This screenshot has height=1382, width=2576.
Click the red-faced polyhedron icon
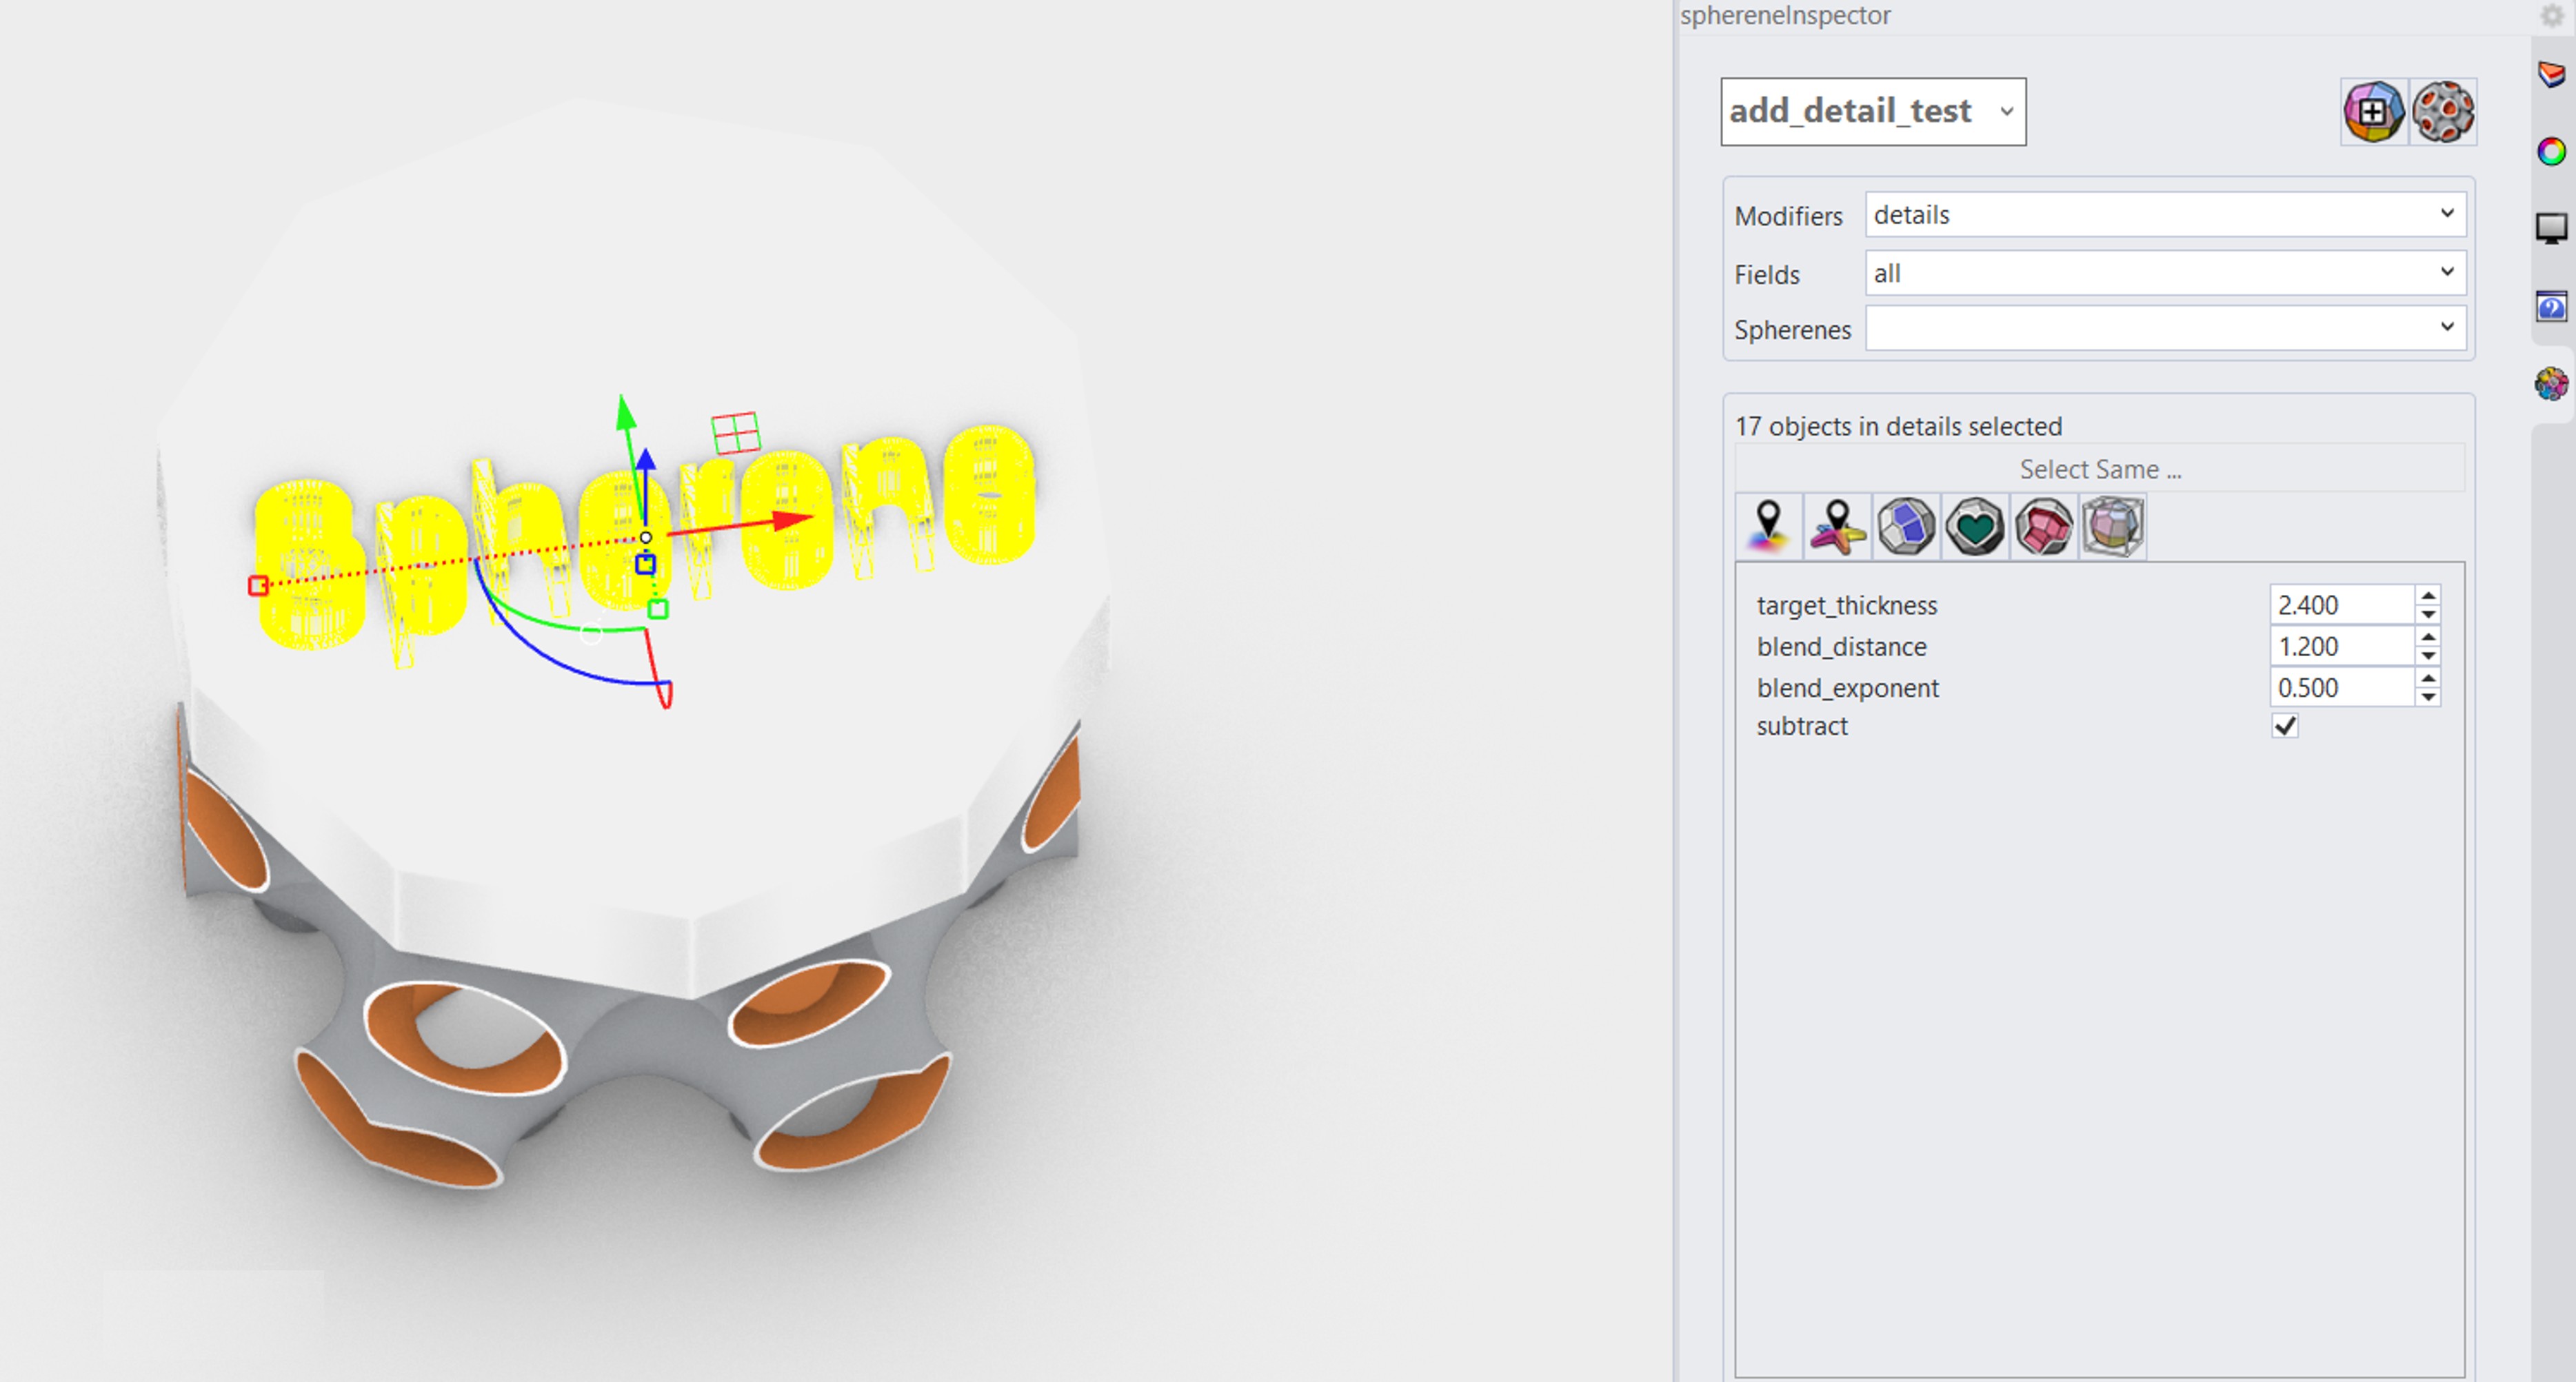[x=2044, y=526]
